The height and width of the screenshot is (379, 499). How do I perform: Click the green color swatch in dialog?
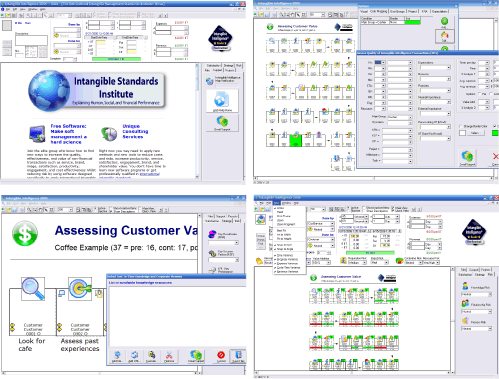[495, 133]
